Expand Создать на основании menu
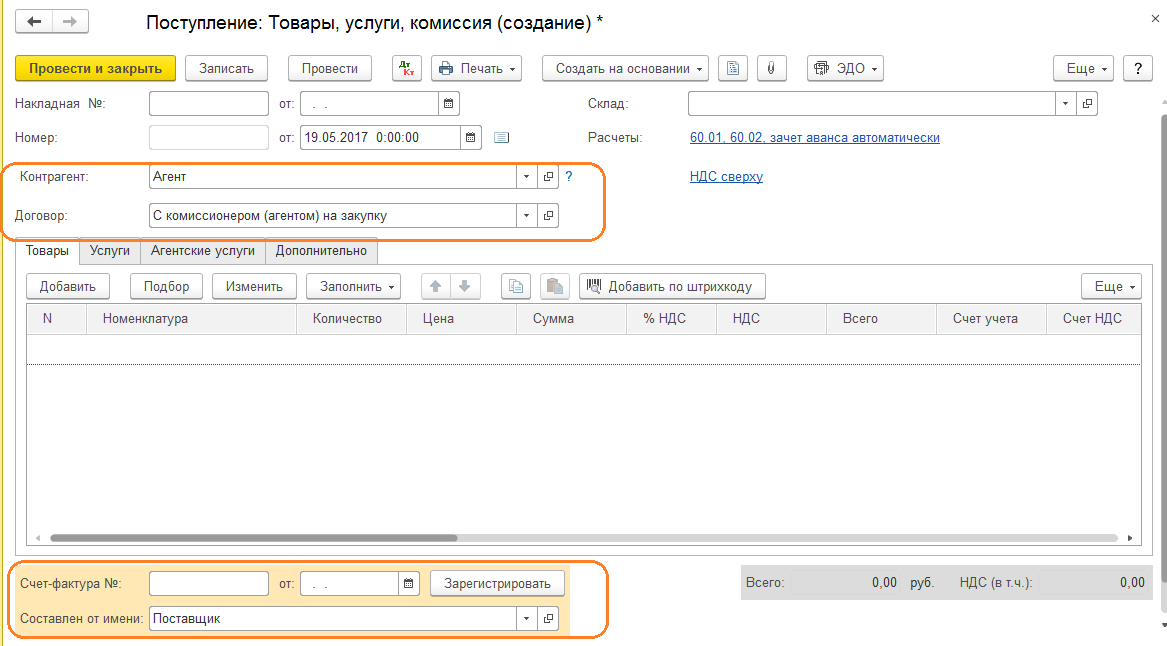The height and width of the screenshot is (646, 1167). 625,68
